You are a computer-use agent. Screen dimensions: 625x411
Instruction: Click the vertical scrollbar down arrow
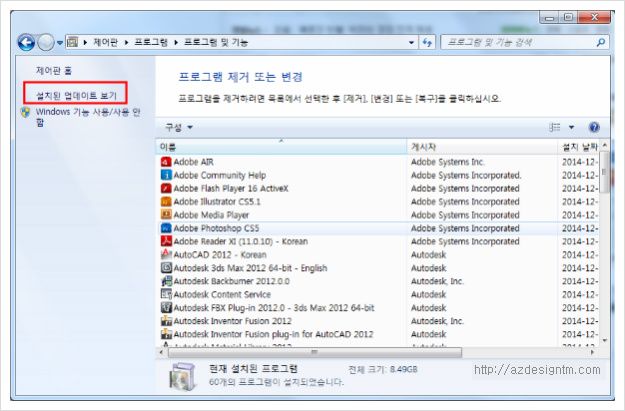[x=605, y=340]
